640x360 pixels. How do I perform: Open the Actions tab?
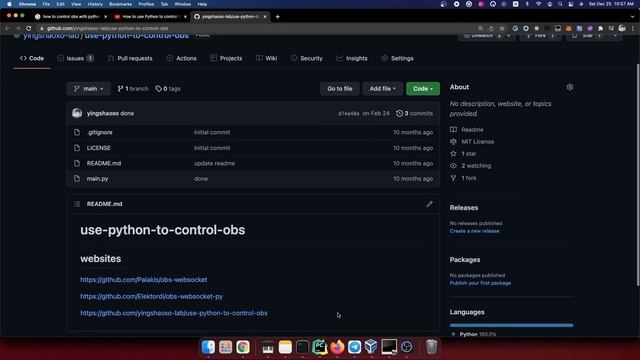182,58
